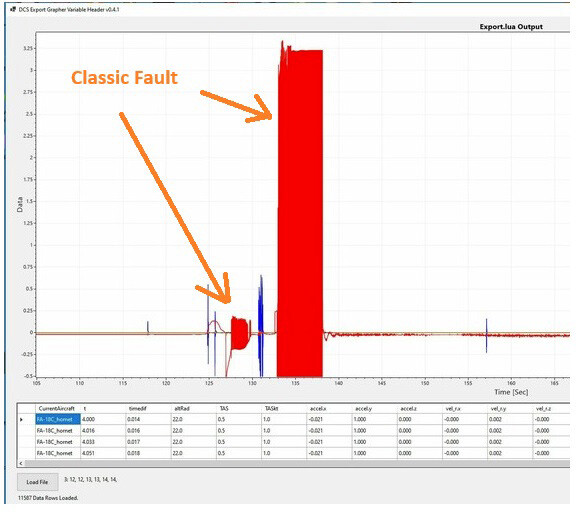
Task: Click the TASkt 1.0 cell in the 4.033 row
Action: (284, 442)
